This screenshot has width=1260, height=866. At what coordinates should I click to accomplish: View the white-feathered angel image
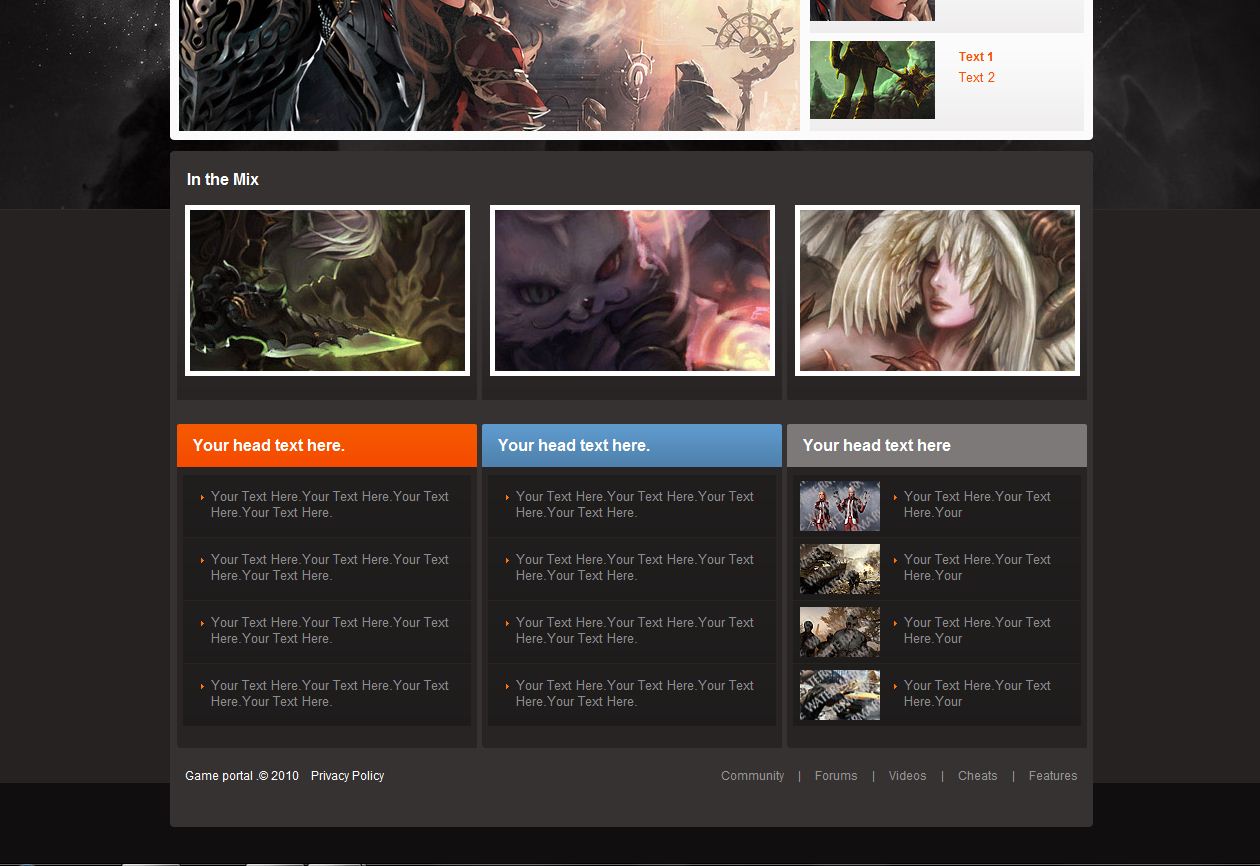point(937,291)
